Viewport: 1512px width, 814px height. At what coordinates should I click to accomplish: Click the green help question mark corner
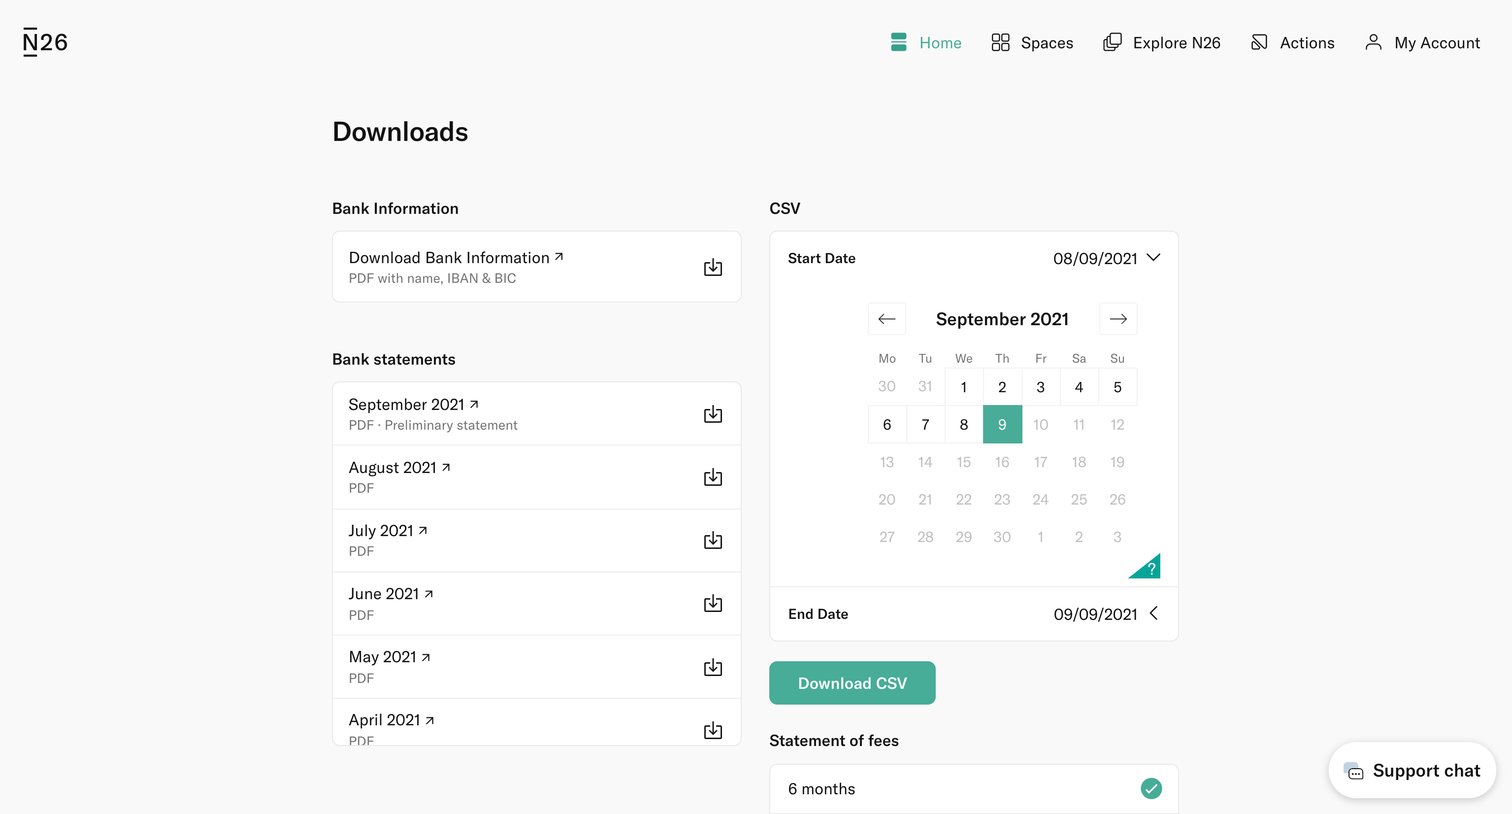[x=1148, y=568]
